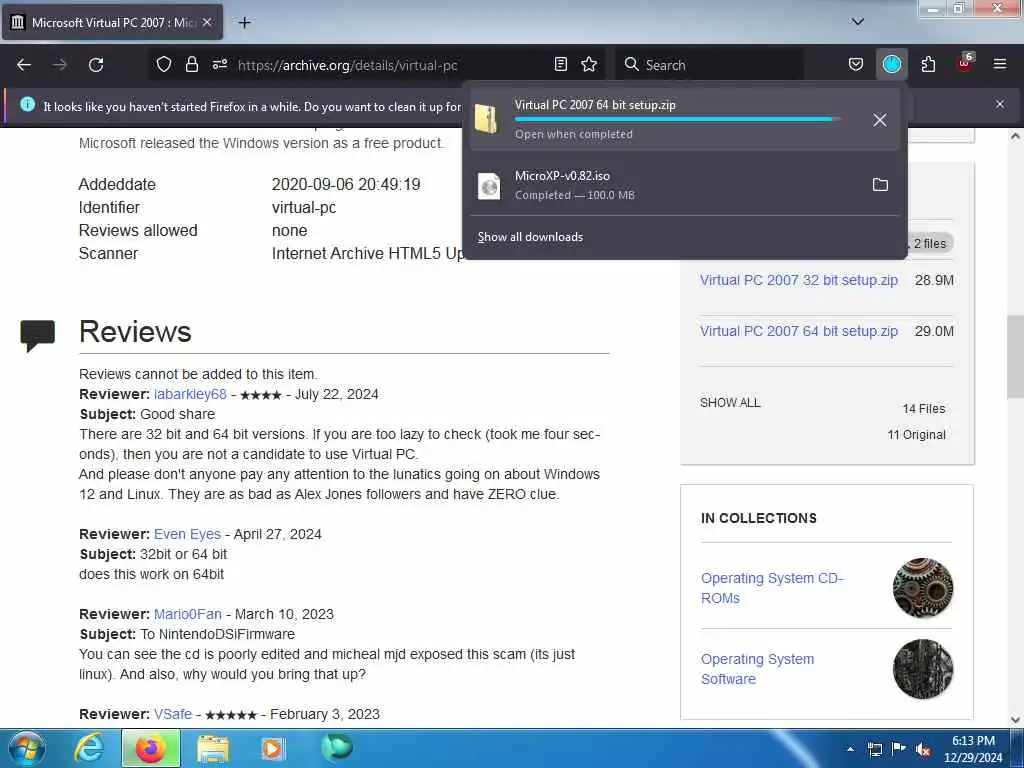Open the extensions puzzle icon
This screenshot has height=768, width=1024.
(x=928, y=64)
